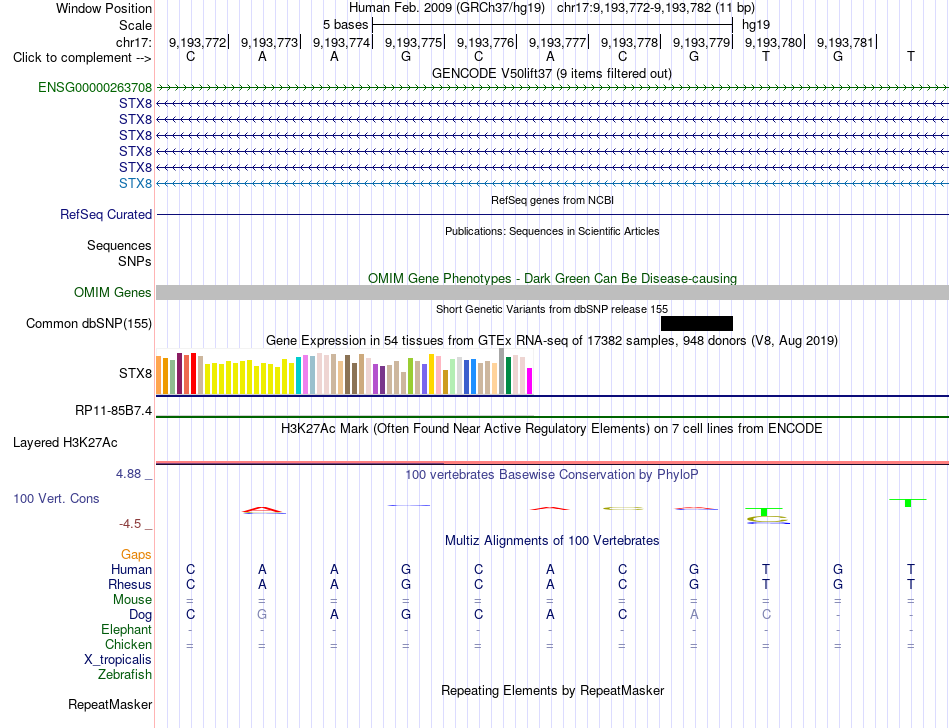Click the tall gray GTEx expression bar
The height and width of the screenshot is (728, 950).
coord(502,371)
